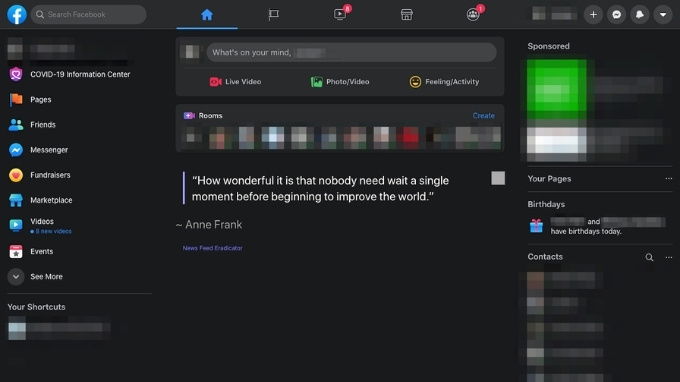Open the Watch video tab

(x=340, y=15)
